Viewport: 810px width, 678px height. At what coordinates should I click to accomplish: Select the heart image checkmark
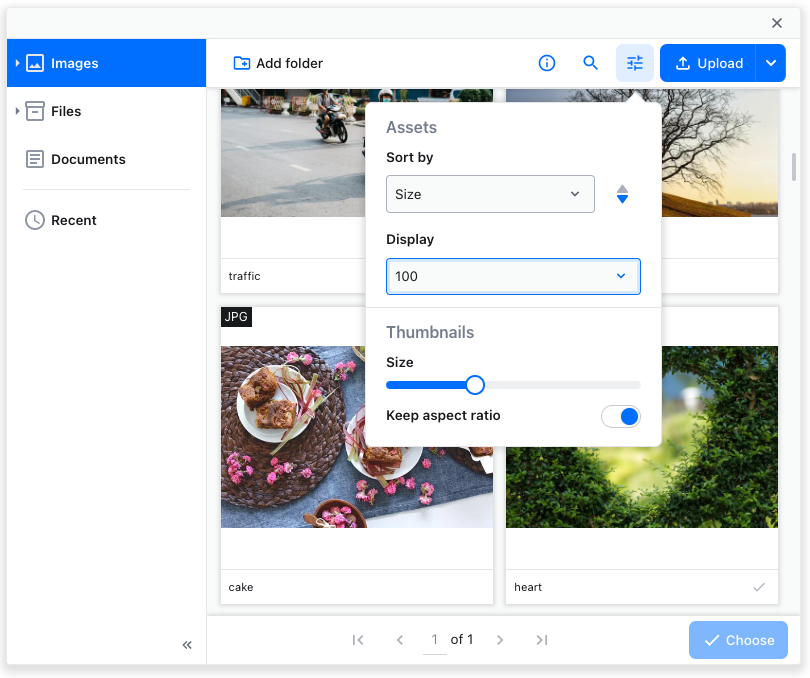tap(759, 587)
